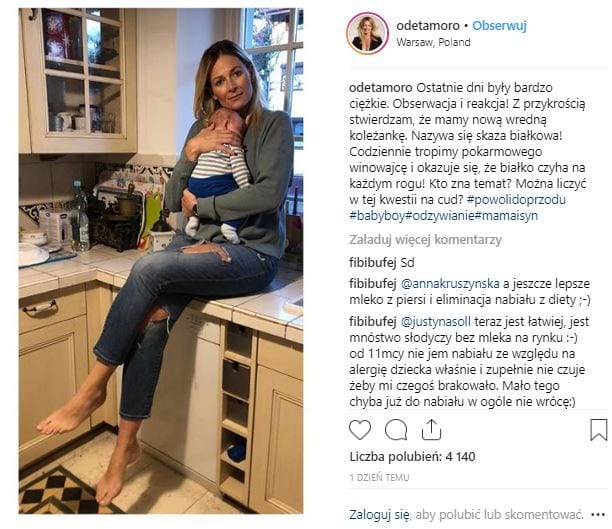Share the post via the upload arrow icon
The image size is (612, 529).
[431, 429]
